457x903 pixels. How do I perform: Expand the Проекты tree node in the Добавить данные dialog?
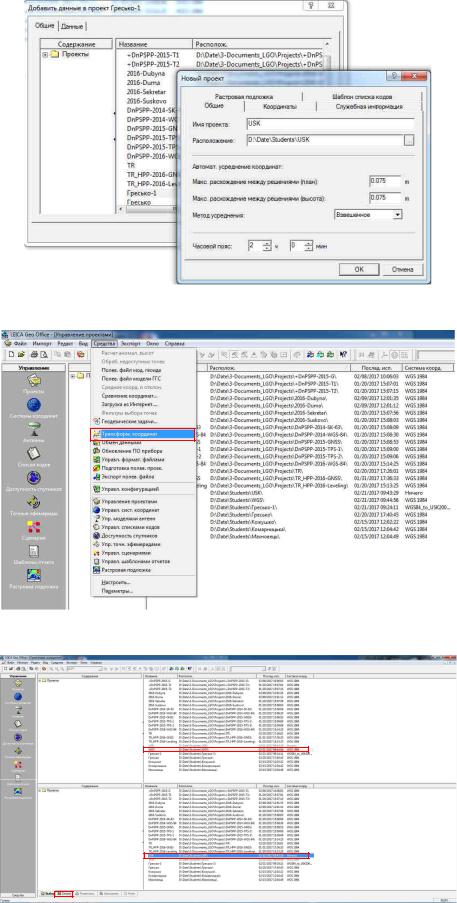pyautogui.click(x=45, y=54)
